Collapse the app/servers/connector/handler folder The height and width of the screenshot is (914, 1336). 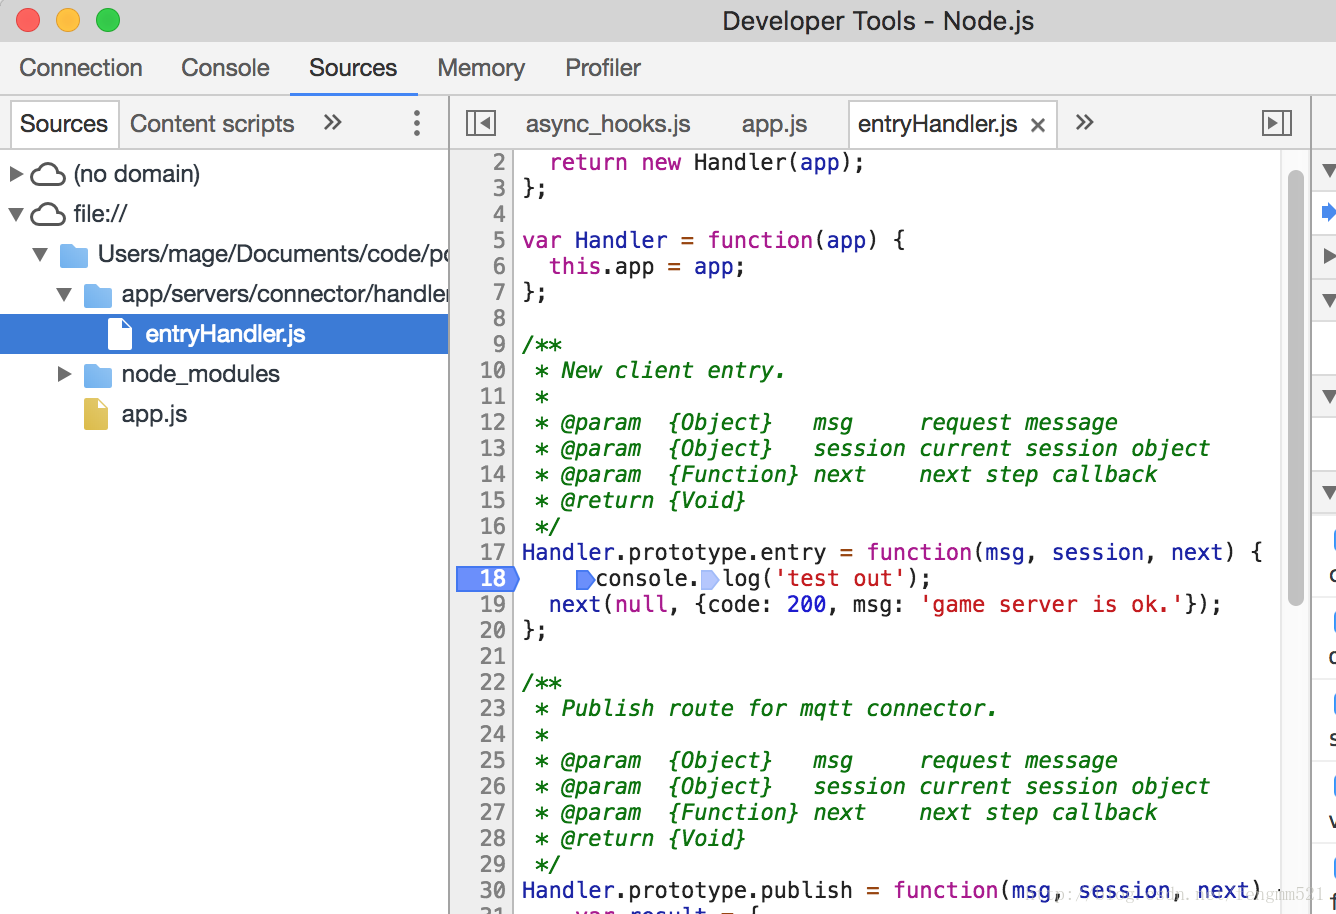coord(64,294)
